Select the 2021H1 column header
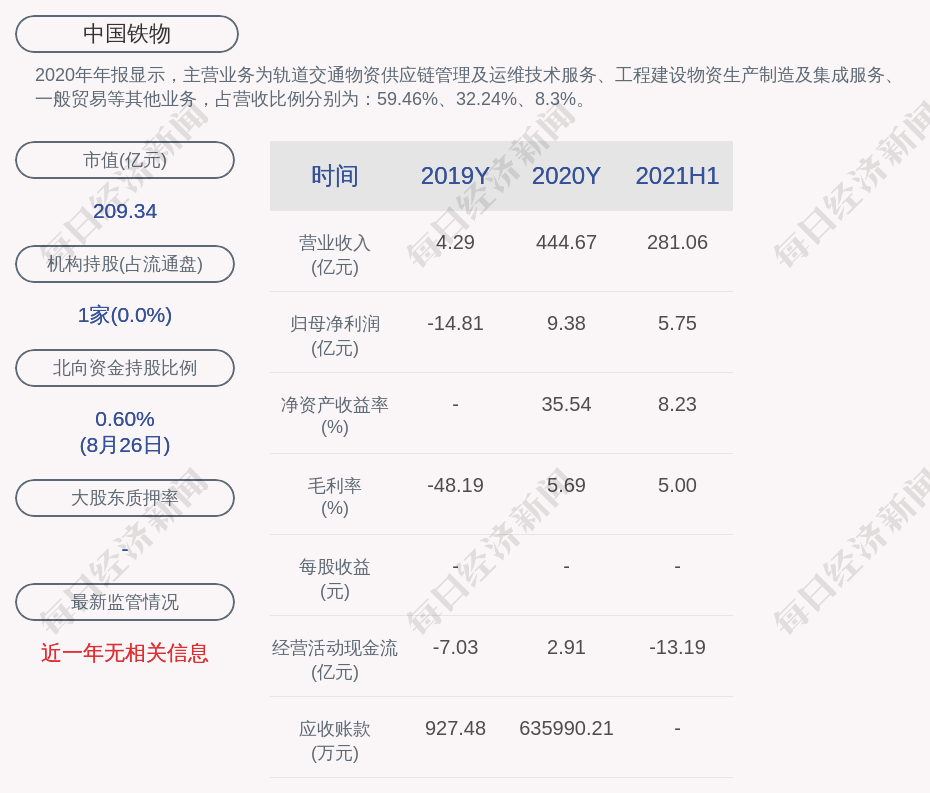 coord(677,176)
